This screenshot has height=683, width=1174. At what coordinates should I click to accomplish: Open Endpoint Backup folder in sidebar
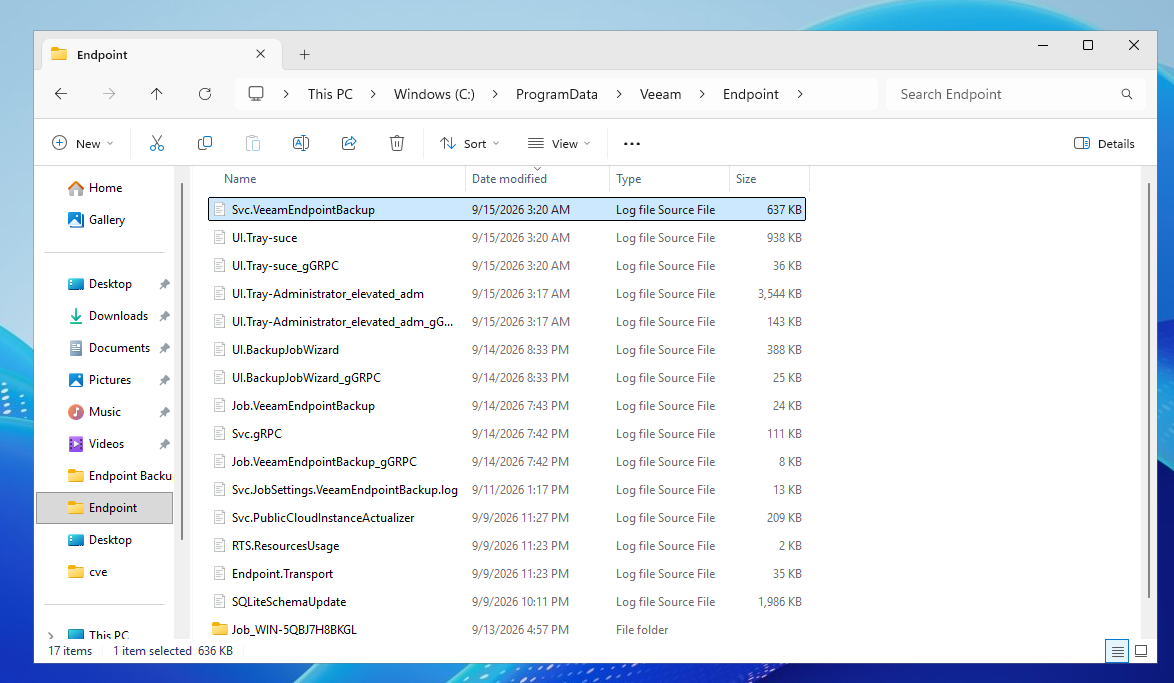coord(120,476)
